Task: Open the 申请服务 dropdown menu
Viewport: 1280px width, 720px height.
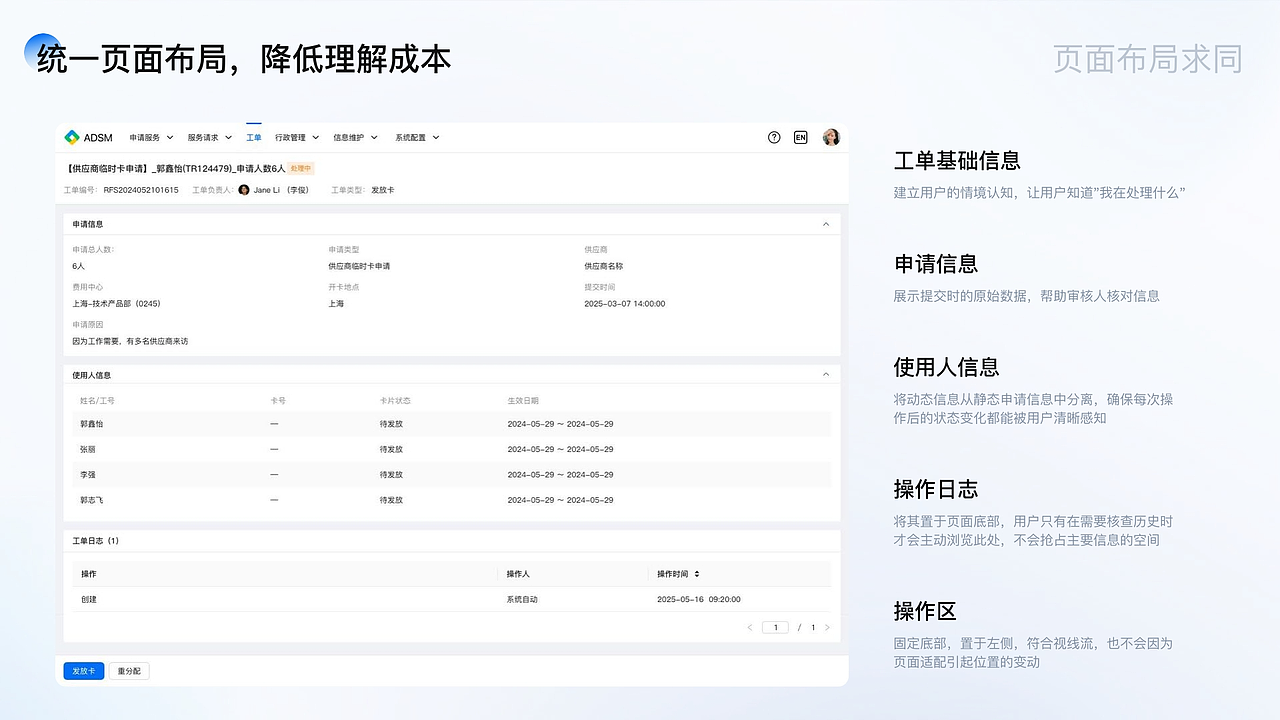Action: [x=150, y=137]
